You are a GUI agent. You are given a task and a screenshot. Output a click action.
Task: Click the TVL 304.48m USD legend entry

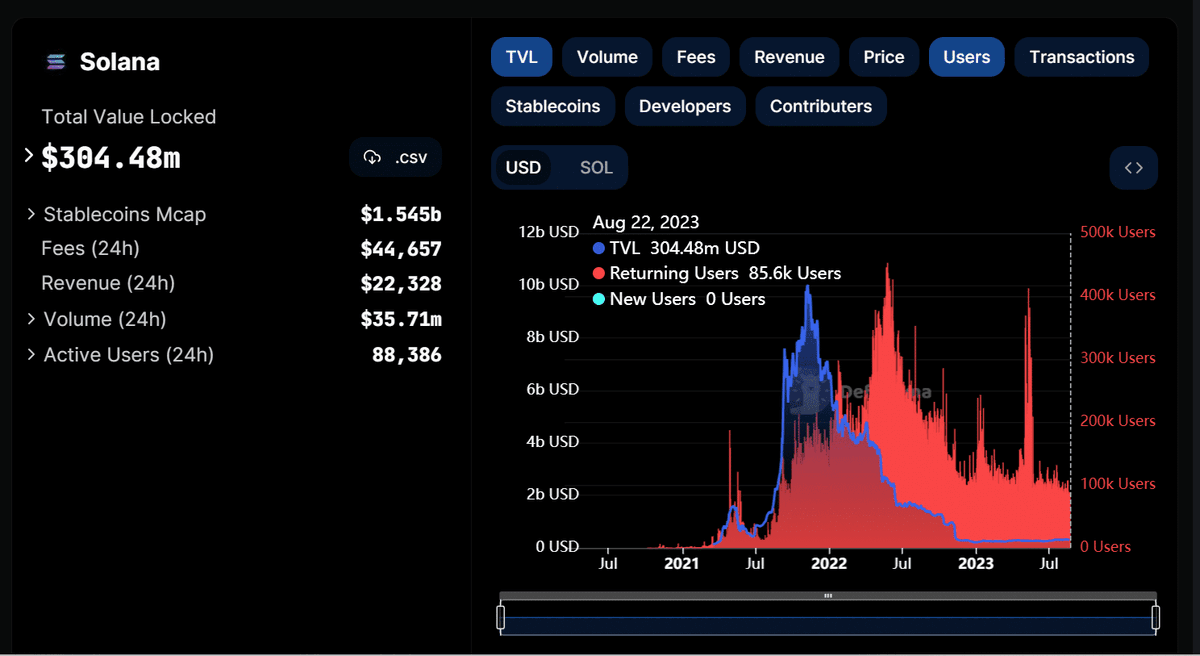[x=676, y=247]
